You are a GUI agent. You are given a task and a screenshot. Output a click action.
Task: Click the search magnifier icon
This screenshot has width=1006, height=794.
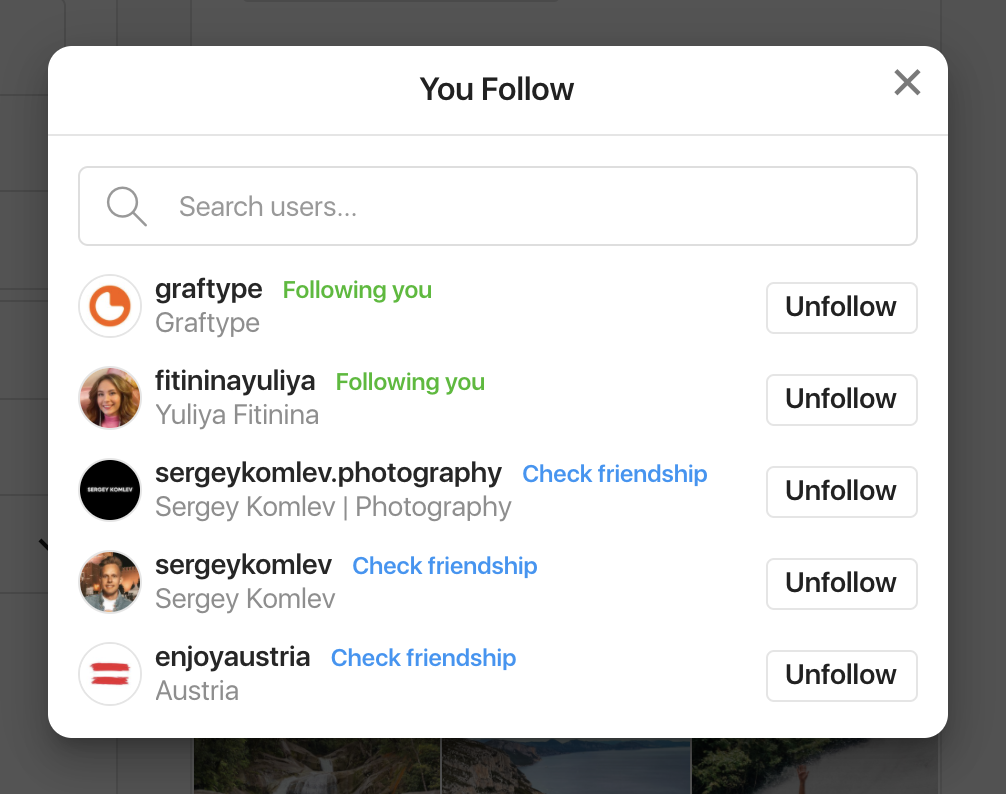(x=126, y=207)
